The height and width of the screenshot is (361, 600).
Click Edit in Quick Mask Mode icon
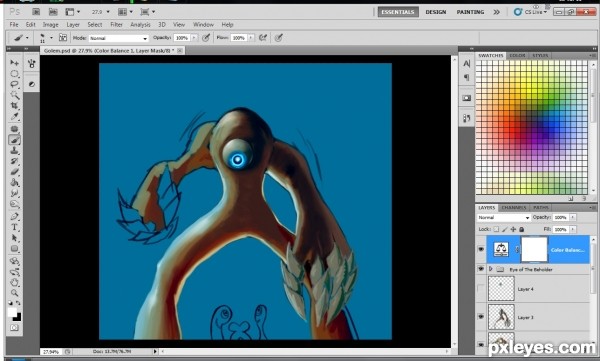[14, 328]
